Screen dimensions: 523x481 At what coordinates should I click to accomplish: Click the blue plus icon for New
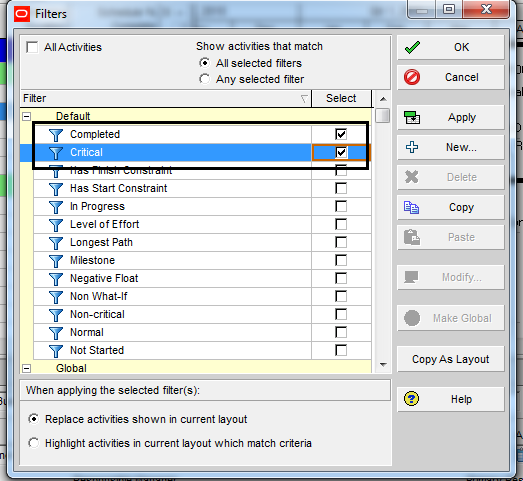tap(412, 147)
